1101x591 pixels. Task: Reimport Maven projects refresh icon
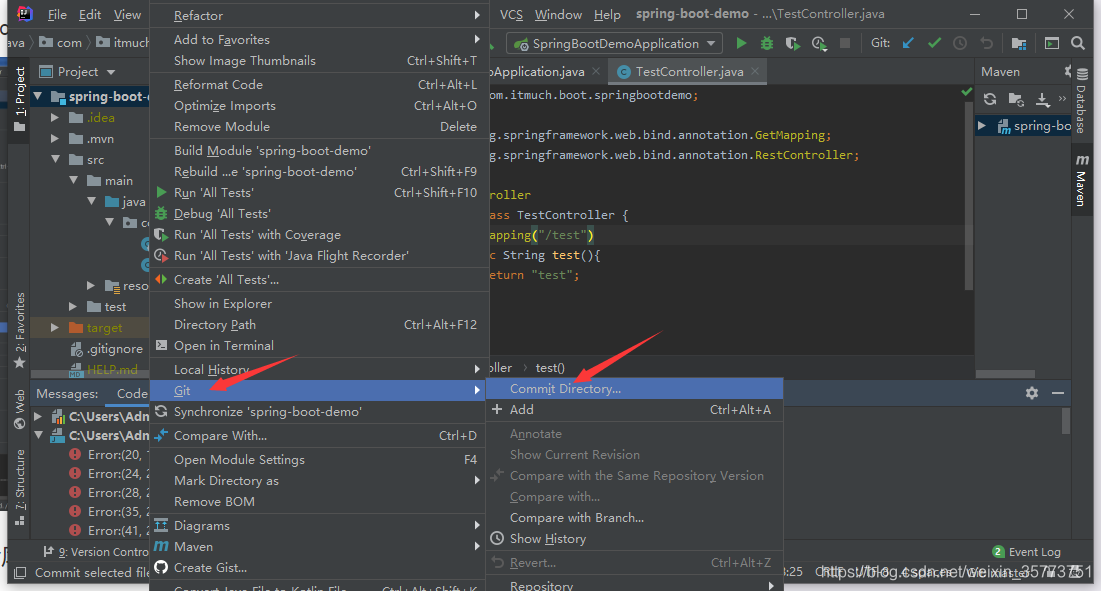pyautogui.click(x=990, y=99)
